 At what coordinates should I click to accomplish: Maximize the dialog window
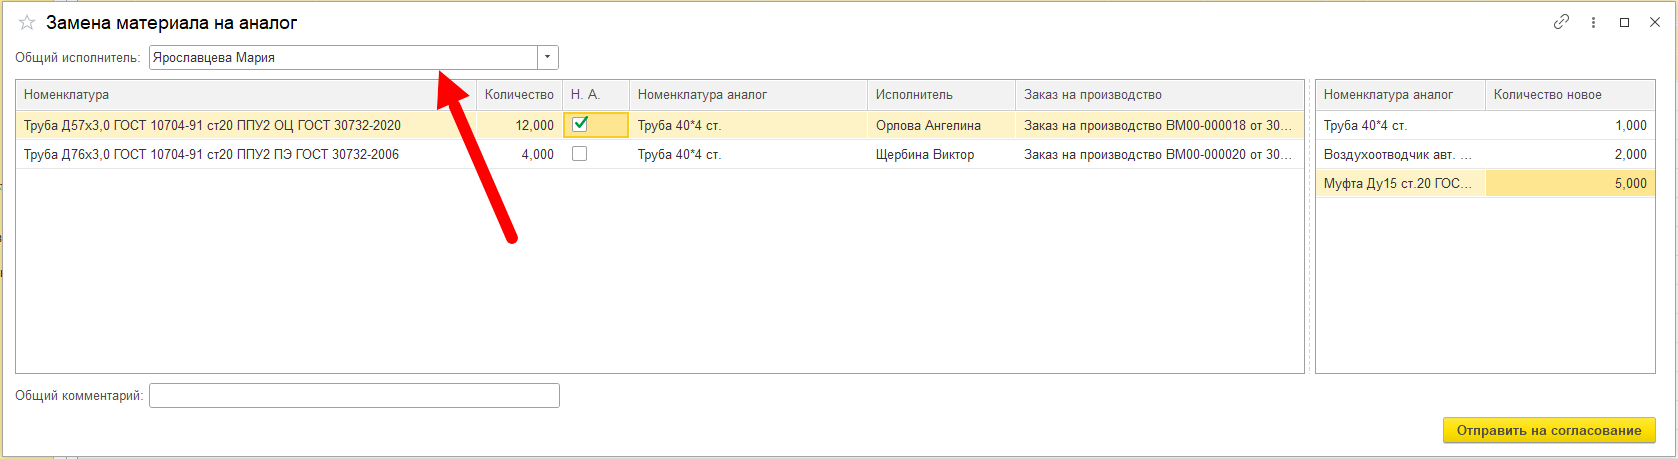point(1624,22)
